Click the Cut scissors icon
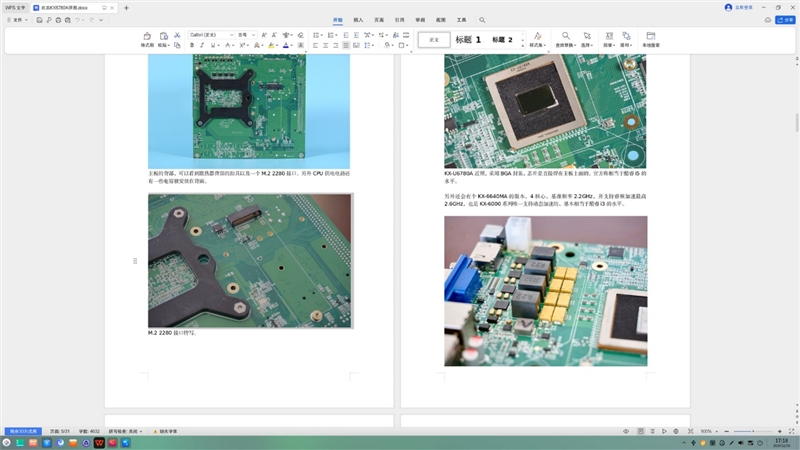The image size is (800, 450). point(177,34)
